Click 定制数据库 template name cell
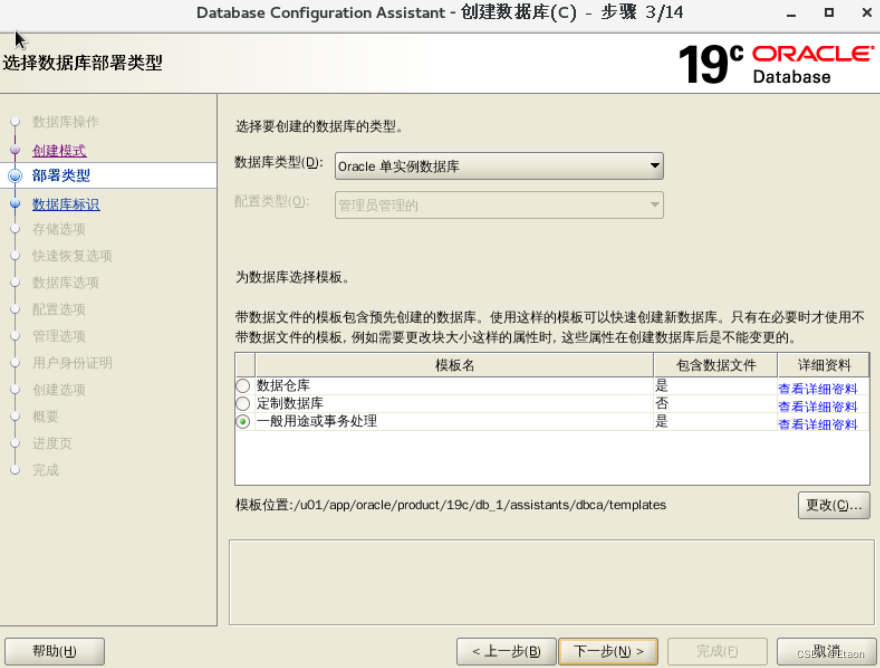The width and height of the screenshot is (880, 668). (x=454, y=404)
